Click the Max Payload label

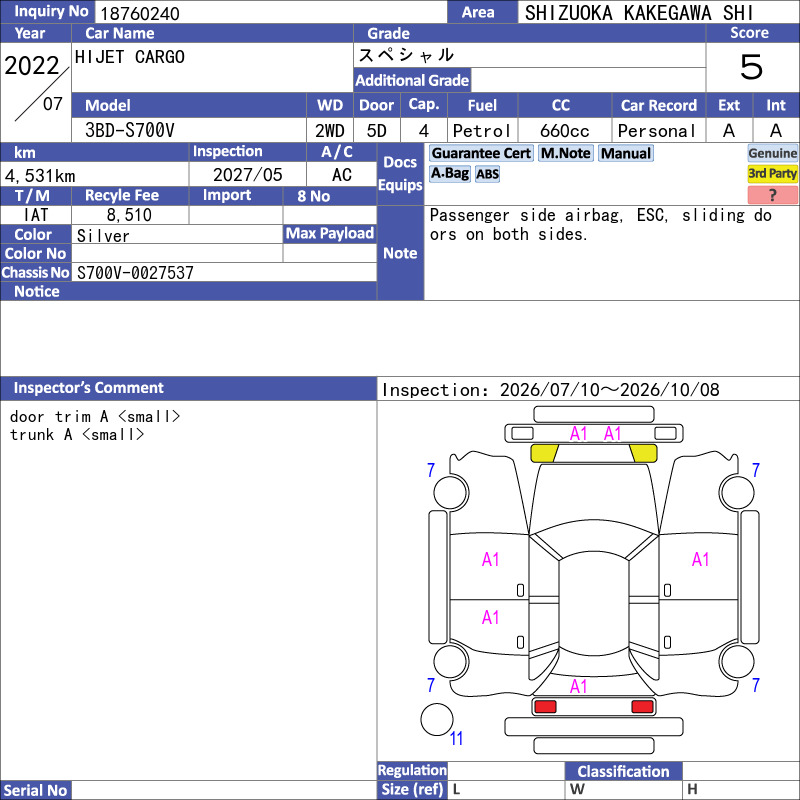[x=330, y=233]
